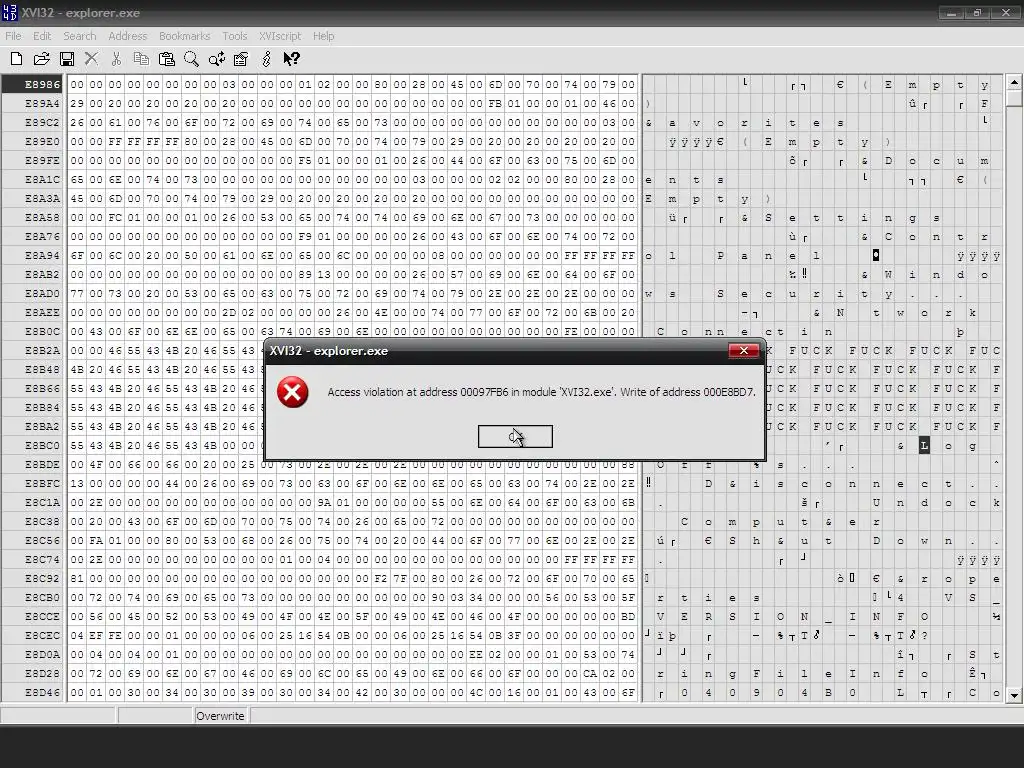This screenshot has width=1024, height=768.
Task: Select address row E8B2A
Action: [34, 350]
